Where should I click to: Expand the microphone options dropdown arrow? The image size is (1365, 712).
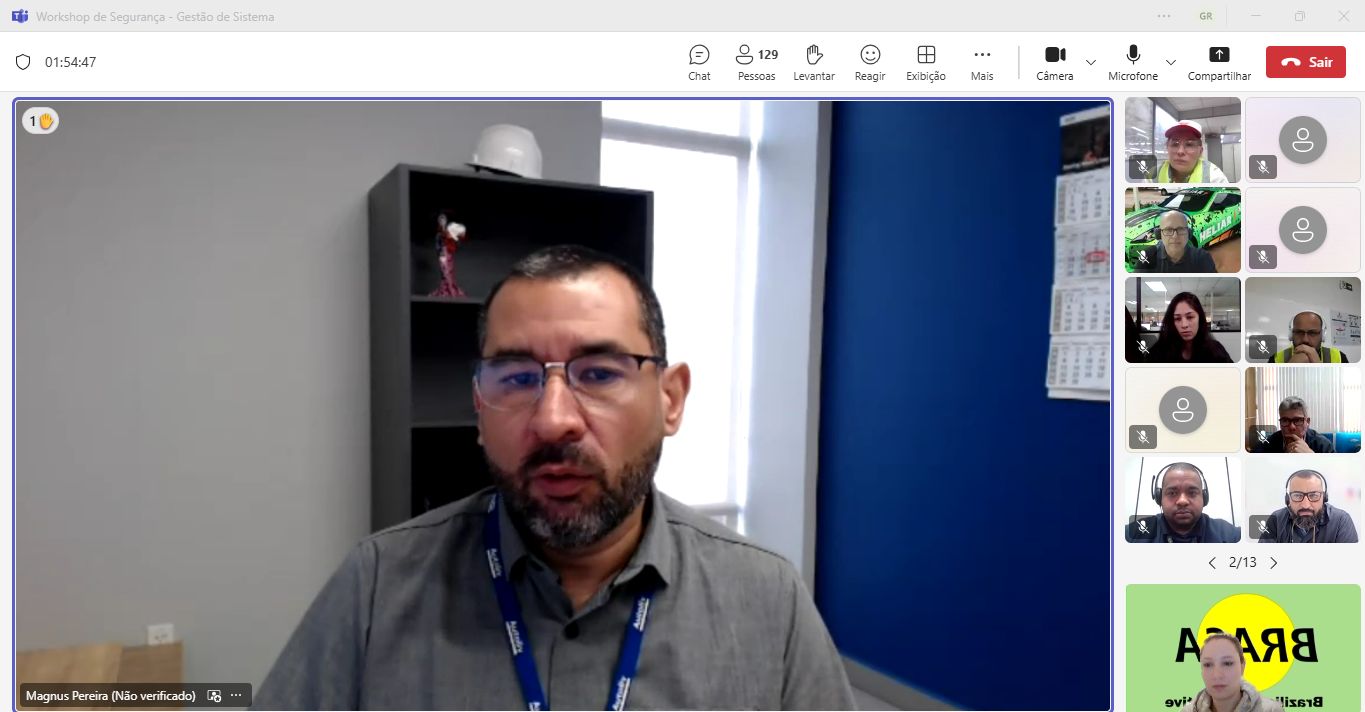click(x=1171, y=62)
